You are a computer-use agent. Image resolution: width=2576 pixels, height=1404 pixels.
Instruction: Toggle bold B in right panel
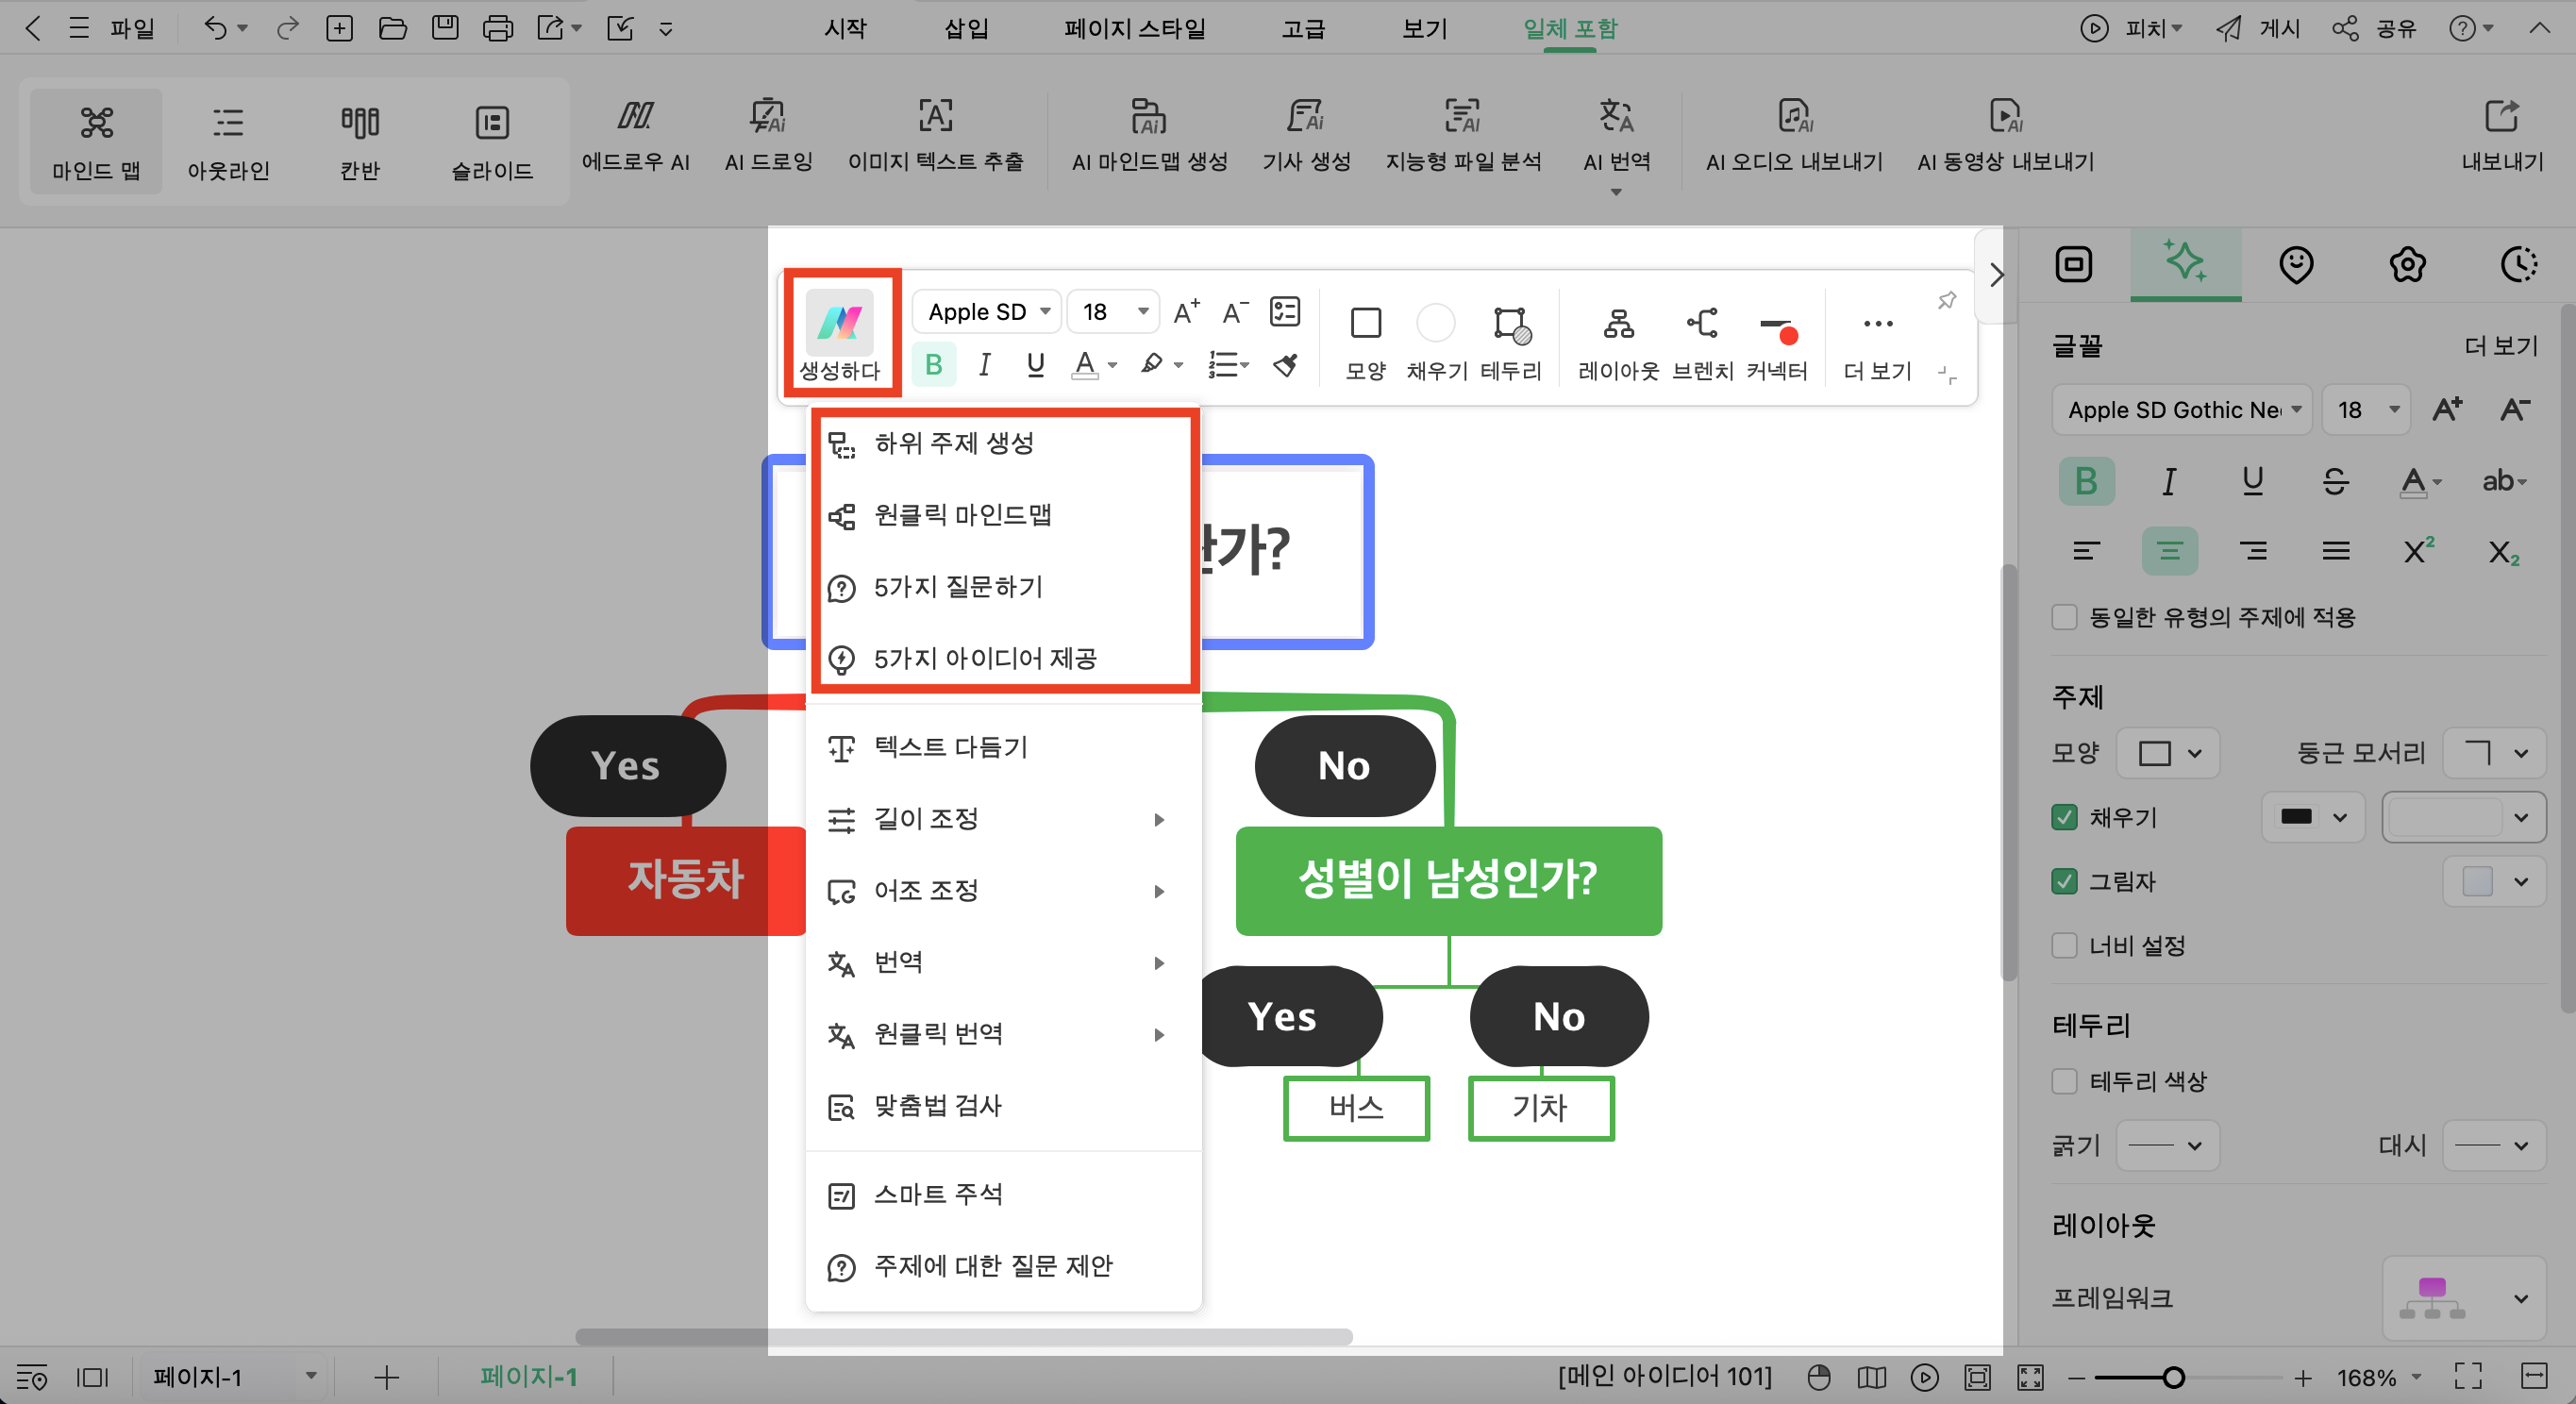[x=2086, y=481]
